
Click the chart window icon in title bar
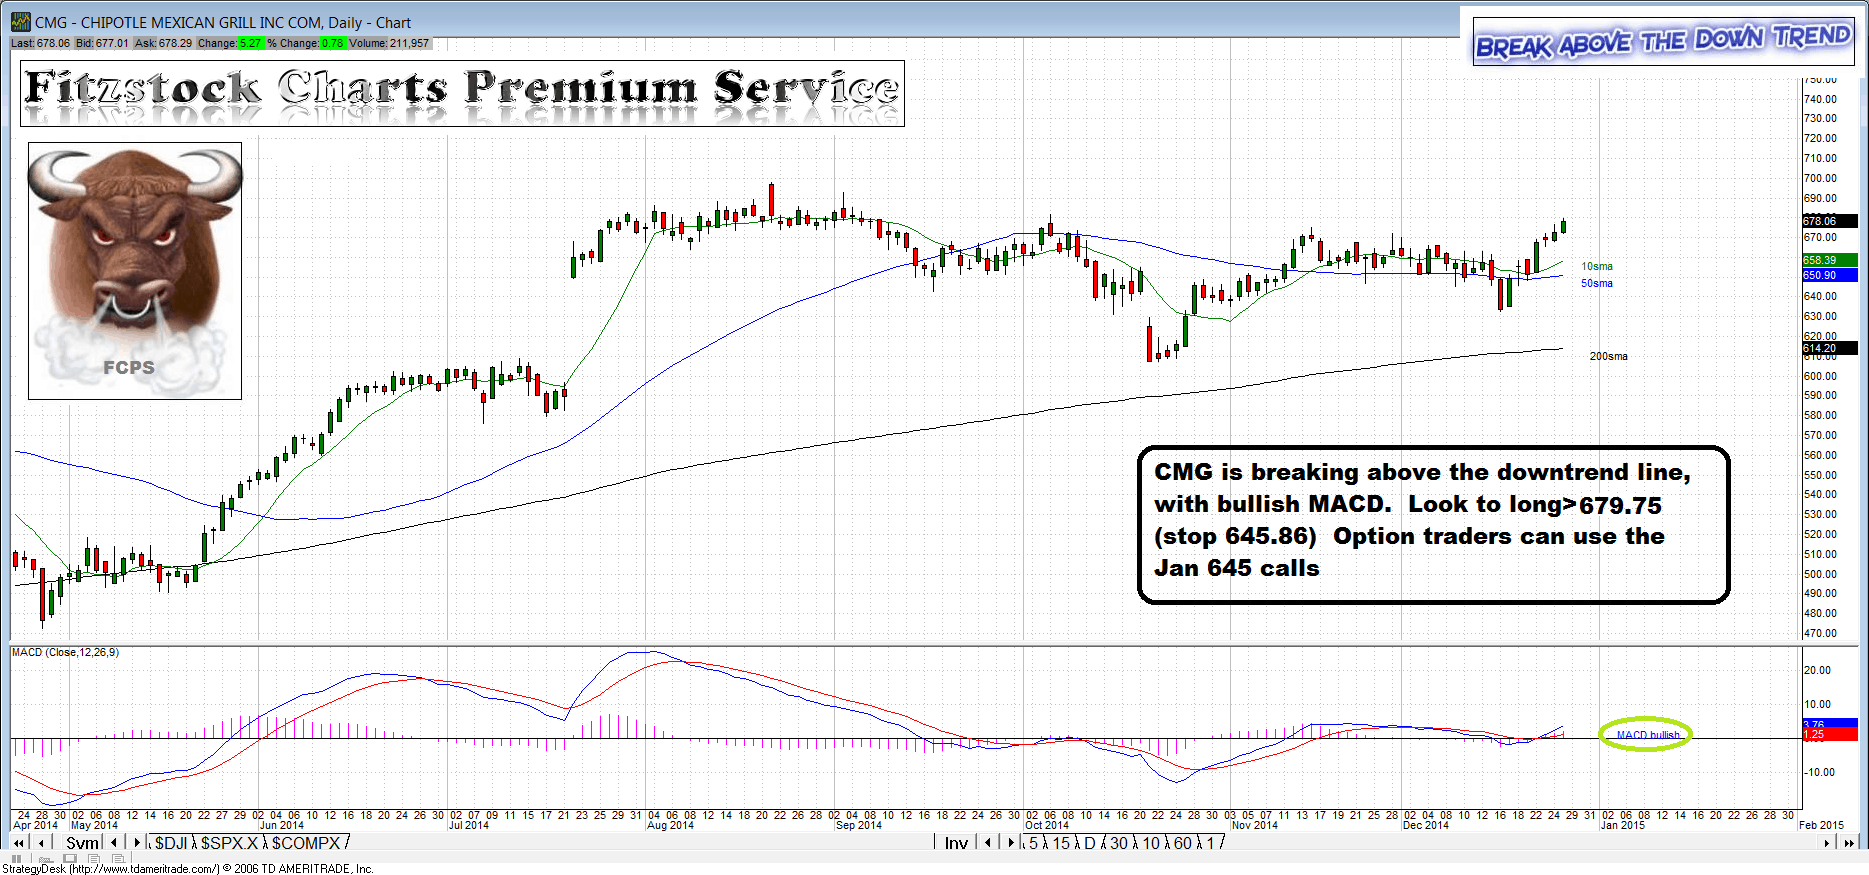tap(20, 22)
